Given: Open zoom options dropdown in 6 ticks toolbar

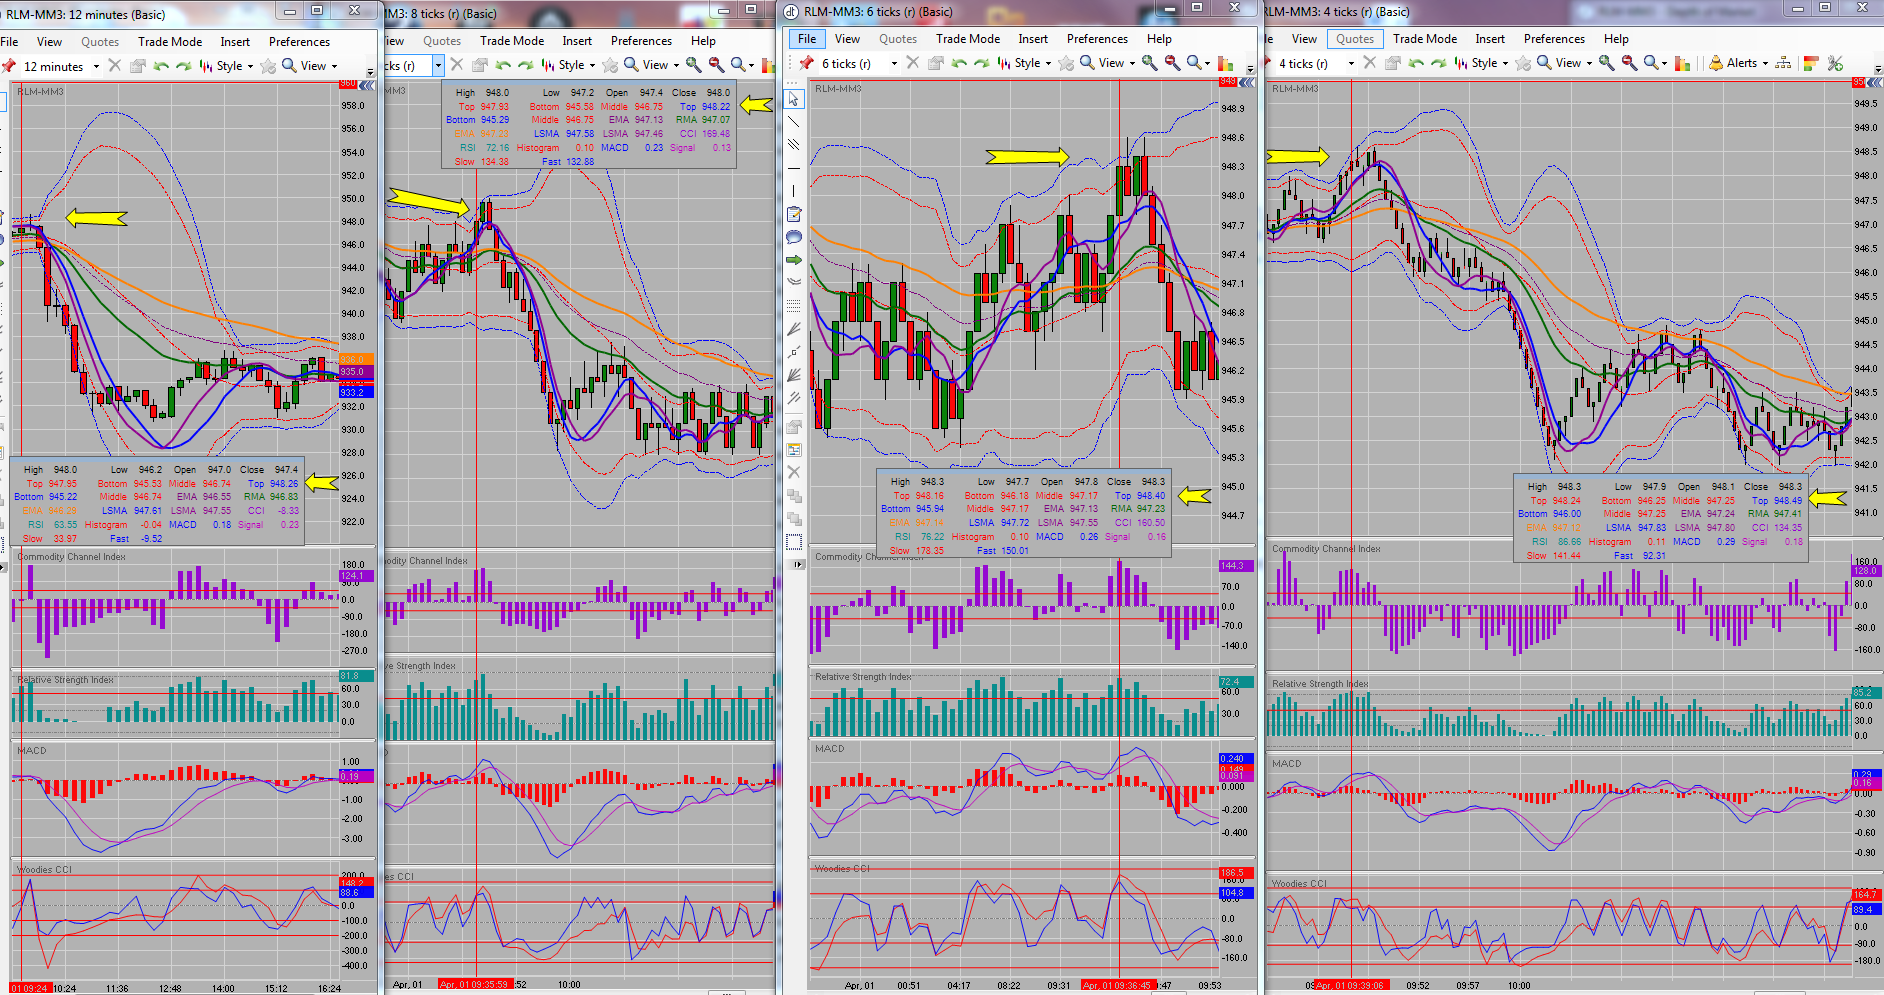Looking at the screenshot, I should pyautogui.click(x=1208, y=64).
